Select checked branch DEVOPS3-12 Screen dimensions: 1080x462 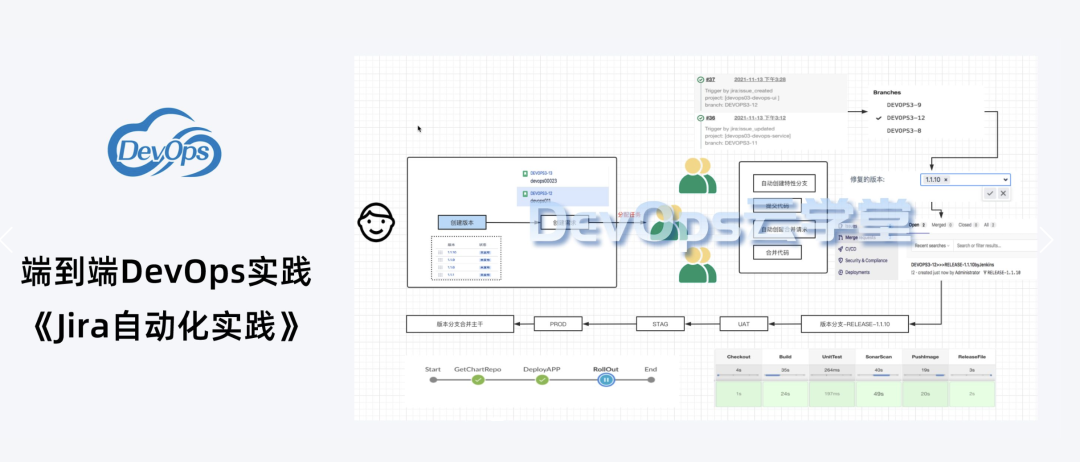[905, 118]
